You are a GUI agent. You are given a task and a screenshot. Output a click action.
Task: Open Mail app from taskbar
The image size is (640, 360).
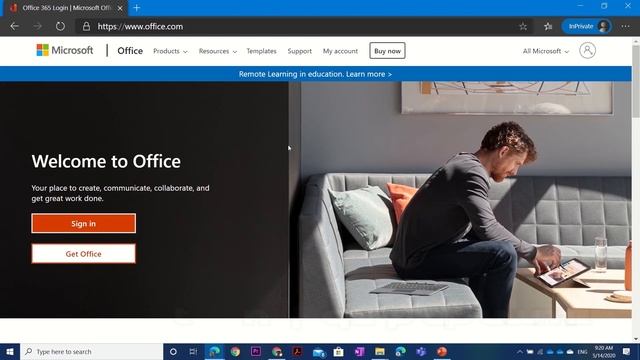[x=318, y=351]
